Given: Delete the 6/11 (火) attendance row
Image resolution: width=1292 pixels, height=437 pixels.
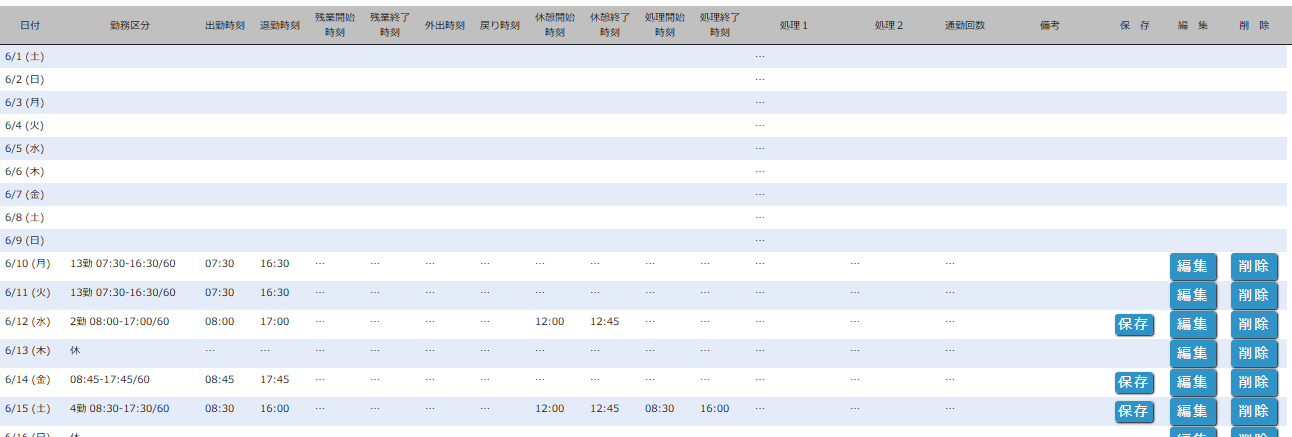Looking at the screenshot, I should 1254,295.
